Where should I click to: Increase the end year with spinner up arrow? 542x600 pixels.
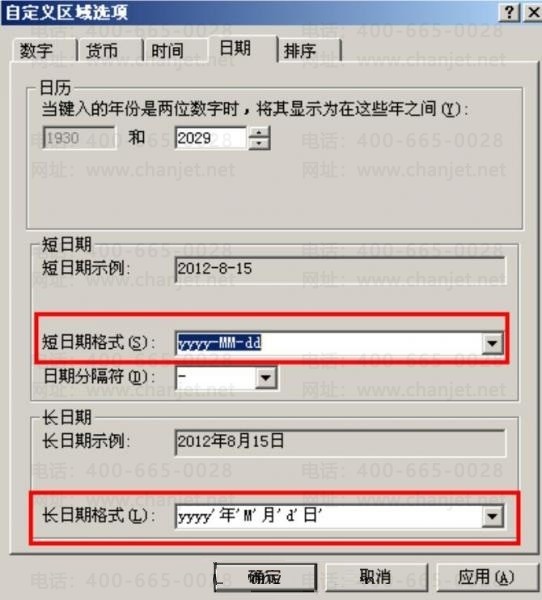(x=259, y=132)
